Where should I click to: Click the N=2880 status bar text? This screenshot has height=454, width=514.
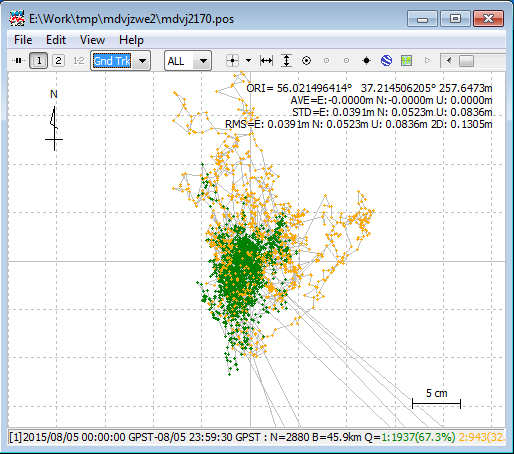290,437
